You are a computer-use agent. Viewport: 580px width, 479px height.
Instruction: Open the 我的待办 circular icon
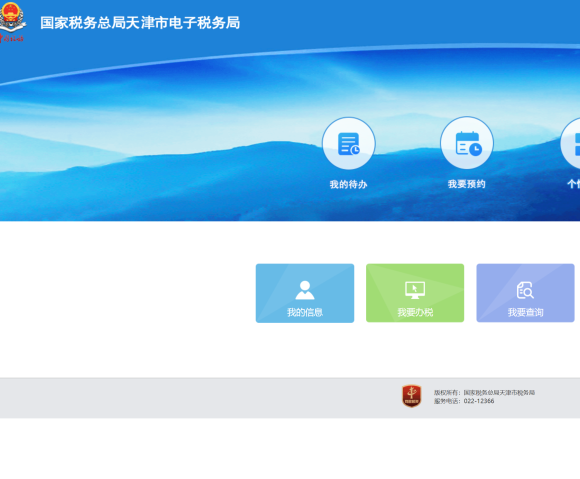coord(348,144)
